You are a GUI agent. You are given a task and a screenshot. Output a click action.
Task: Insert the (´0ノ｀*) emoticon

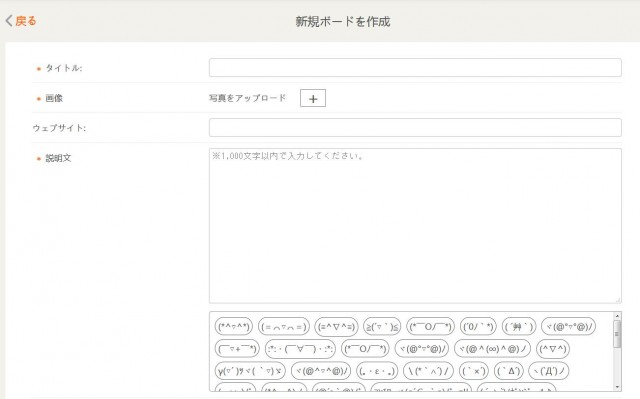pos(478,326)
